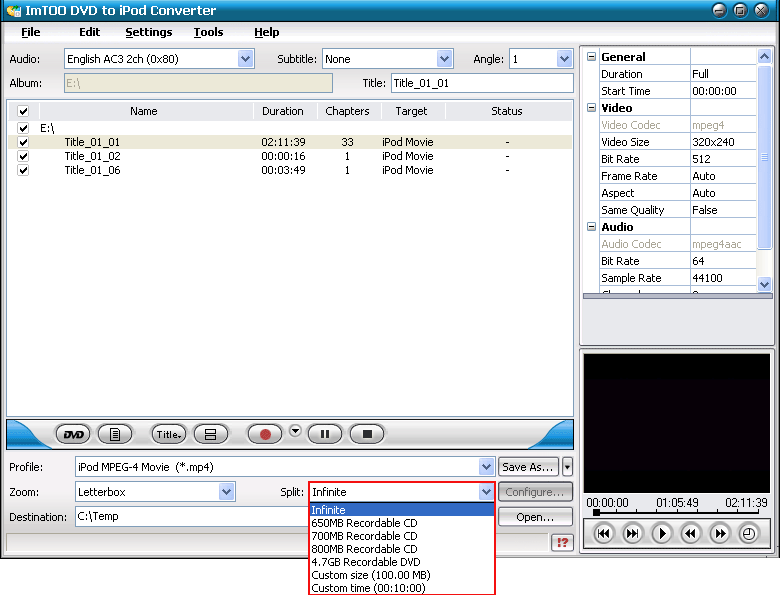Pause conversion with the pause button
Screen dimensions: 780x595
325,434
